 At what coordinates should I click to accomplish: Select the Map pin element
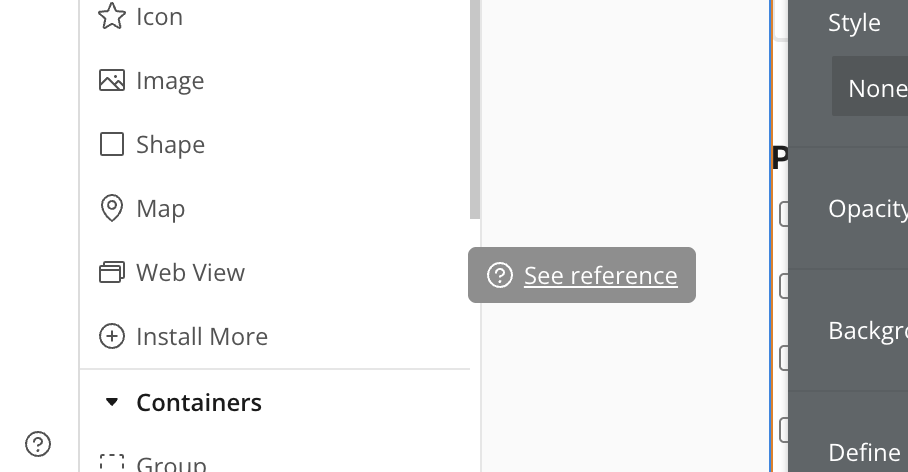(x=112, y=208)
